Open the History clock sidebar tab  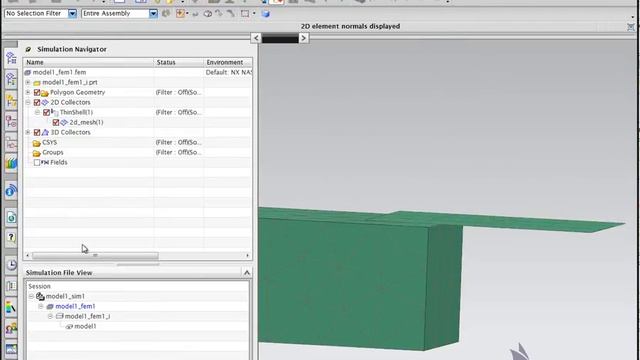pos(11,264)
